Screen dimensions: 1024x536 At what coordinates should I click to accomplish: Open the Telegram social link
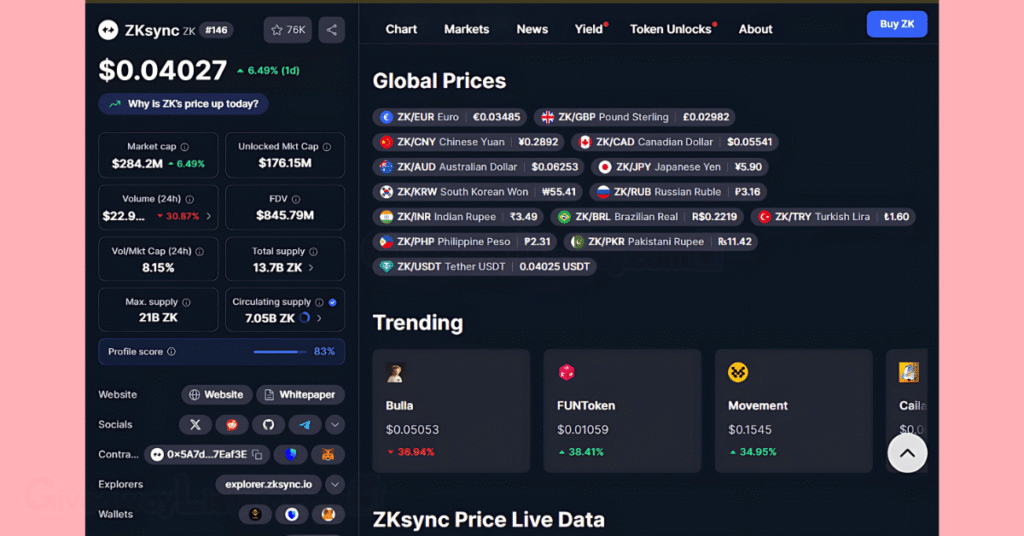click(x=305, y=424)
